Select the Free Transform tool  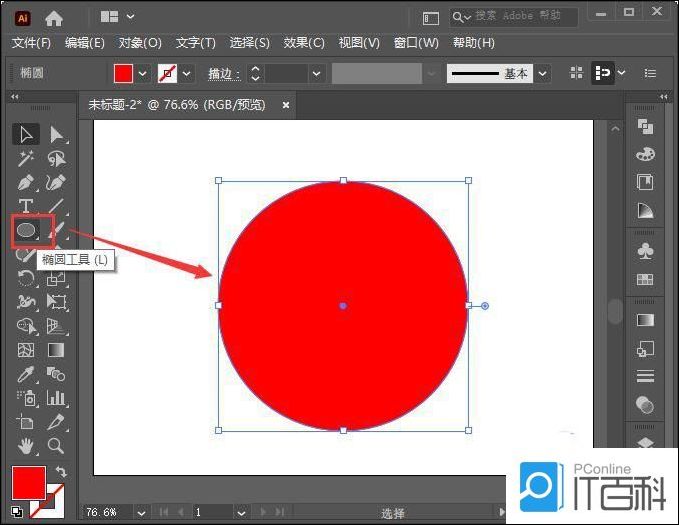[x=56, y=301]
